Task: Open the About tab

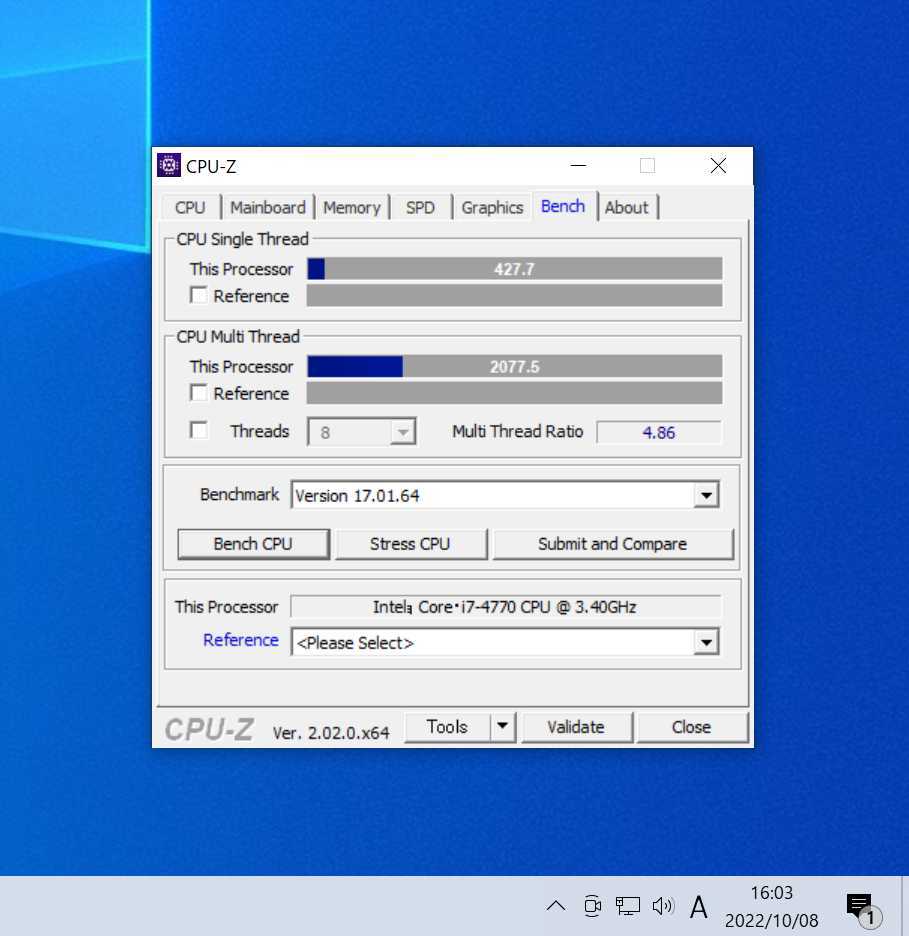Action: [626, 207]
